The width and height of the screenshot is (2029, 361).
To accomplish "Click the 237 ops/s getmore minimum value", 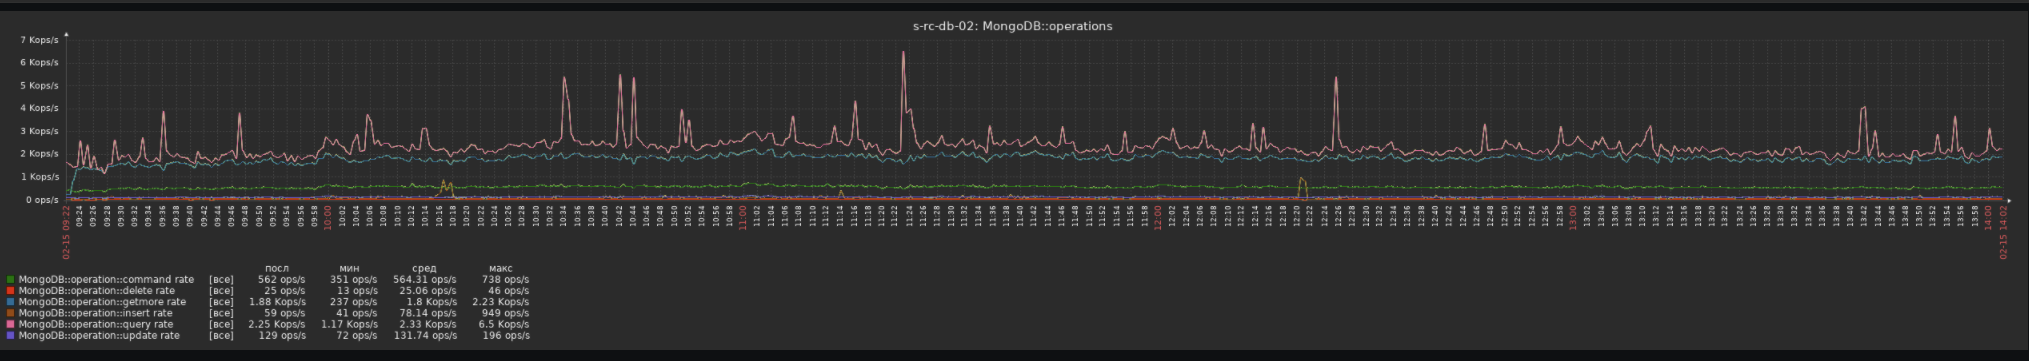I will tap(353, 302).
